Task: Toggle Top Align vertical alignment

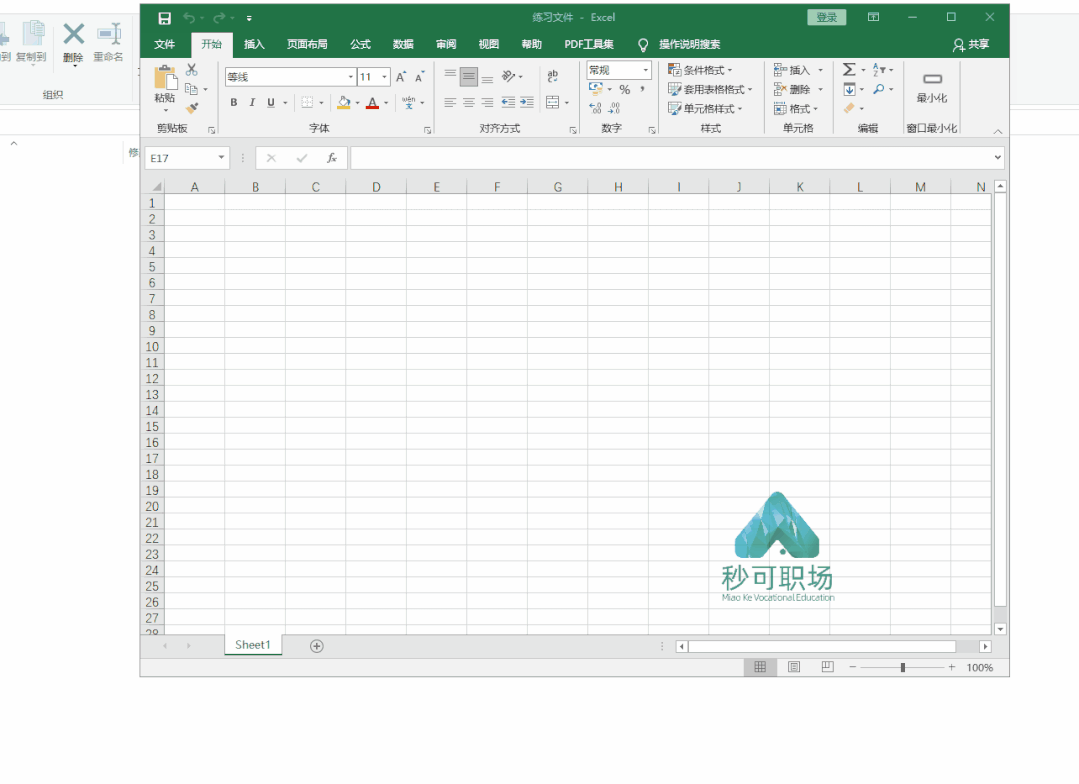Action: (450, 75)
